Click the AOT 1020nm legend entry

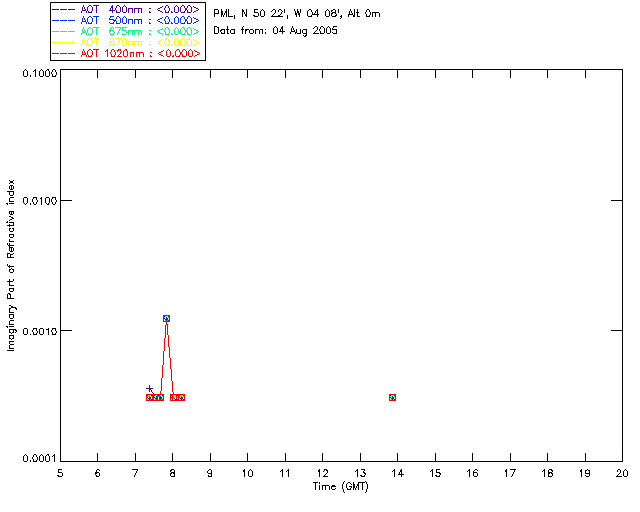(127, 53)
